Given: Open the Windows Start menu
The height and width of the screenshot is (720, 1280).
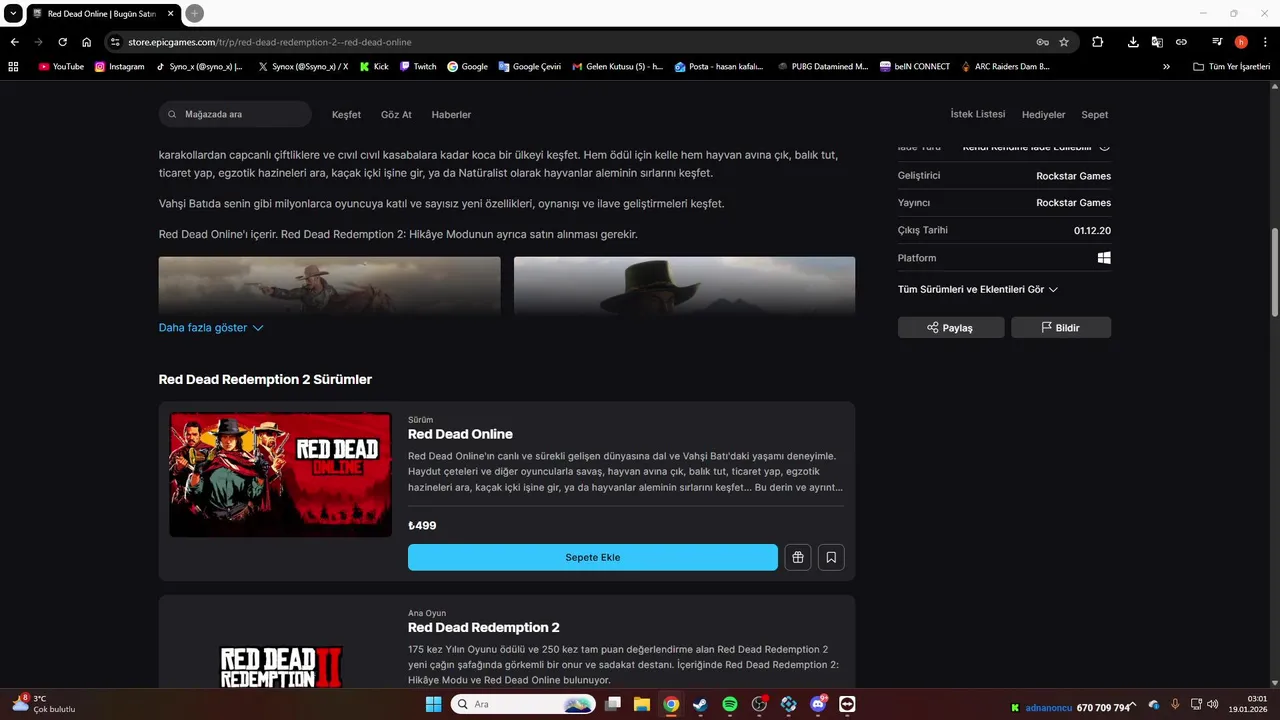Looking at the screenshot, I should click(x=433, y=704).
